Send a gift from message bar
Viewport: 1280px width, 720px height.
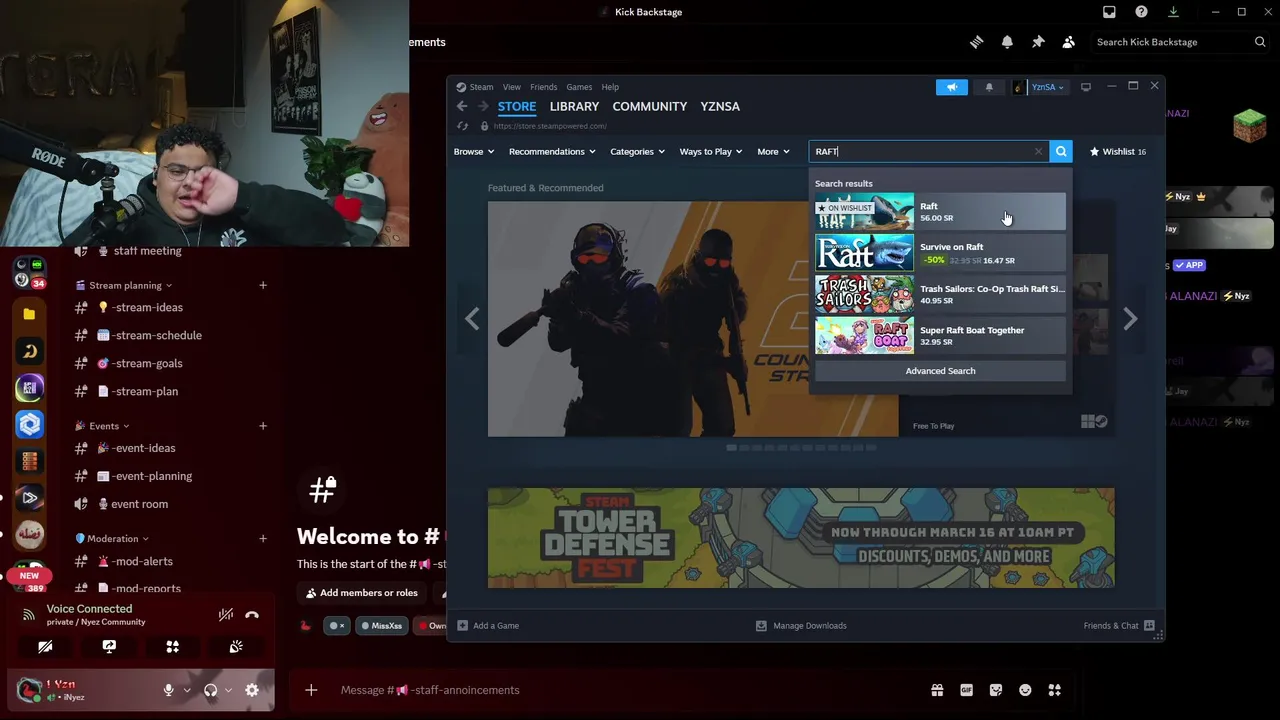[937, 690]
